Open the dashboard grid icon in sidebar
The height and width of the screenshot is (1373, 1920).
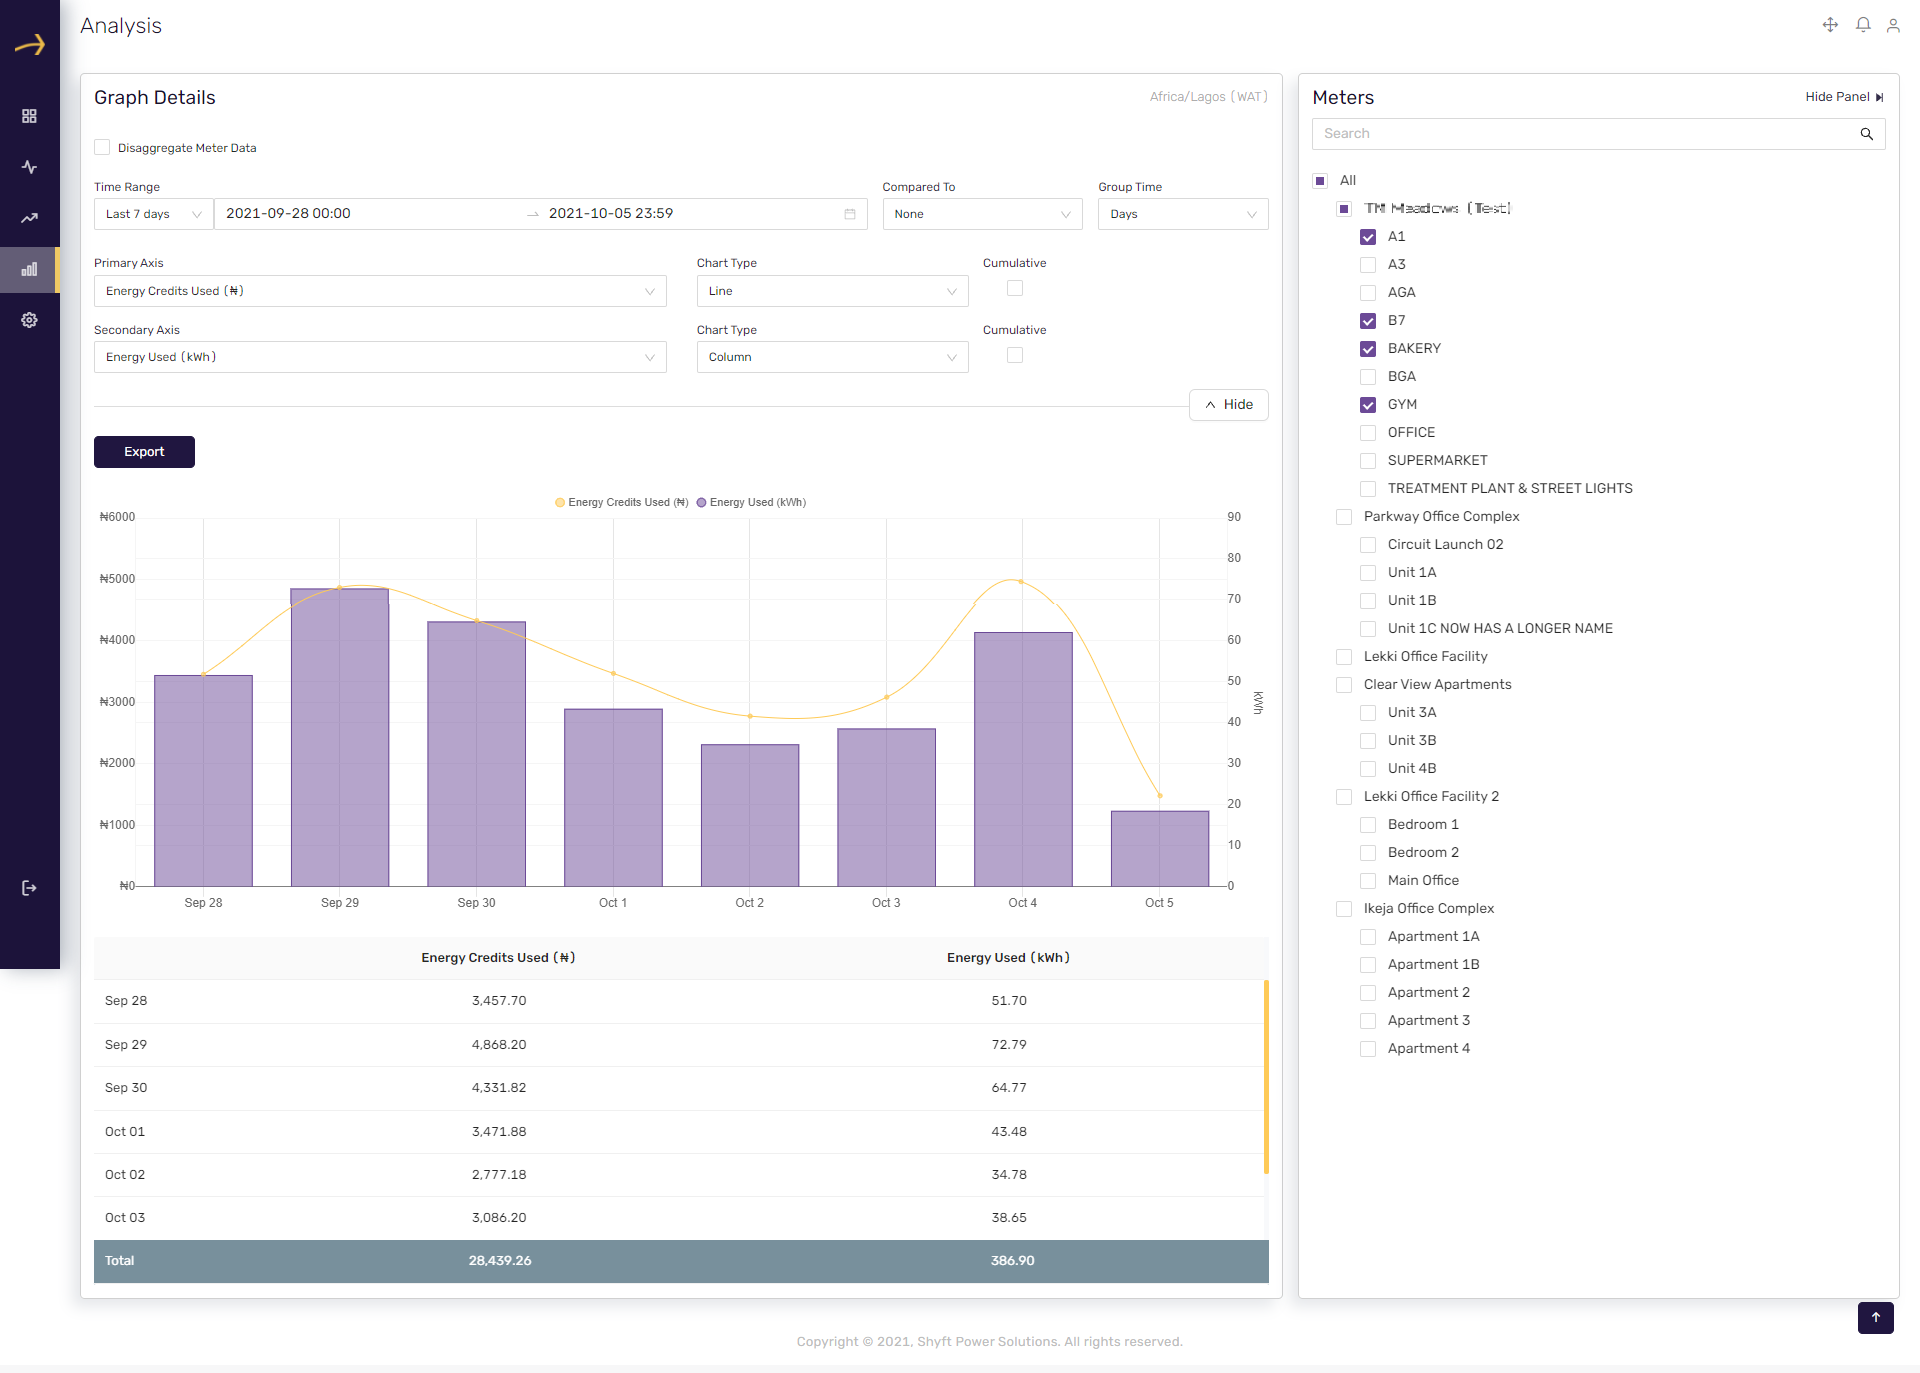tap(29, 116)
